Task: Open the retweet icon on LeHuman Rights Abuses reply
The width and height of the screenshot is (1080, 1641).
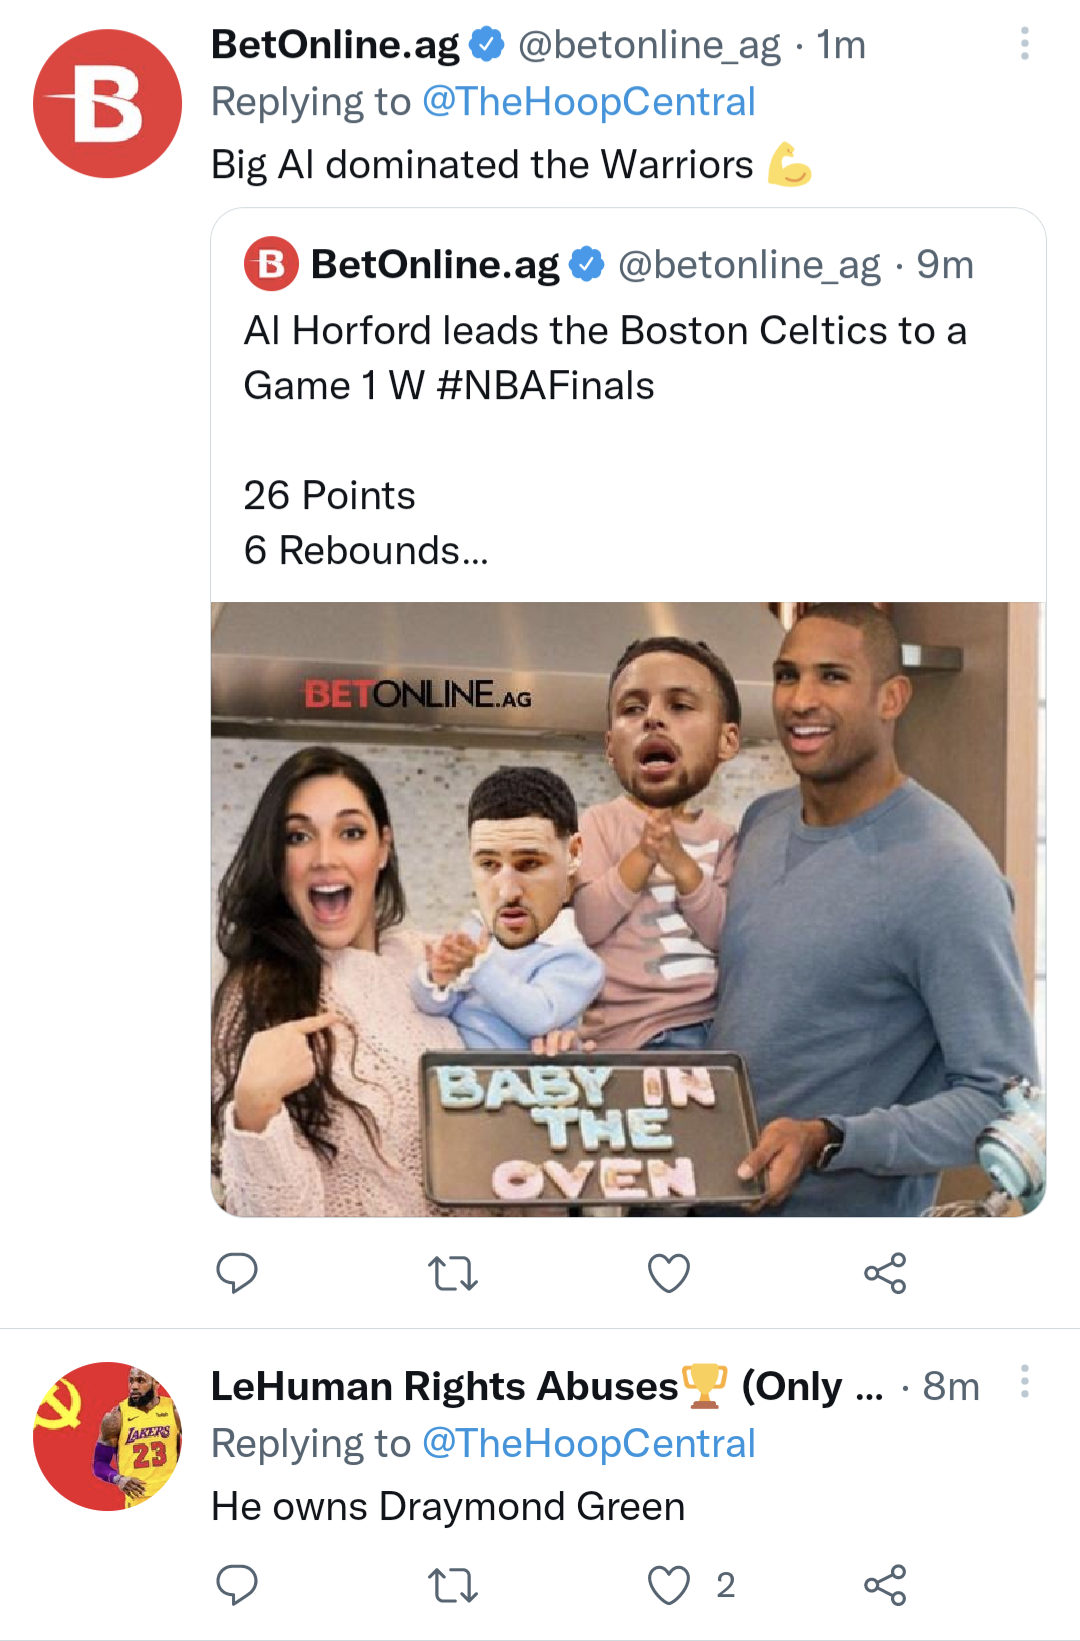Action: coord(453,1584)
